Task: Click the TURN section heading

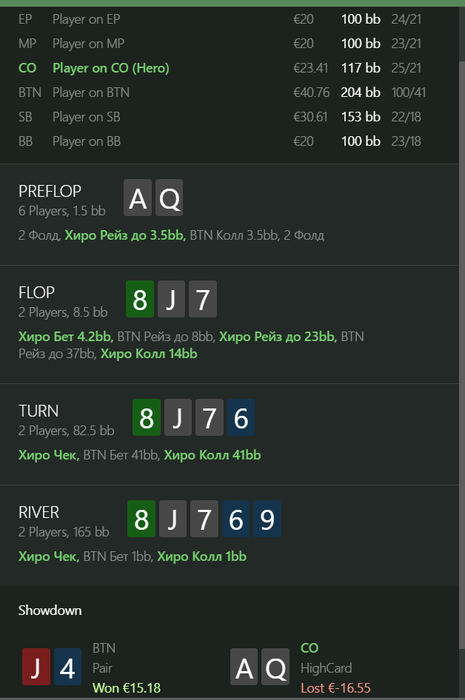Action: click(x=38, y=411)
